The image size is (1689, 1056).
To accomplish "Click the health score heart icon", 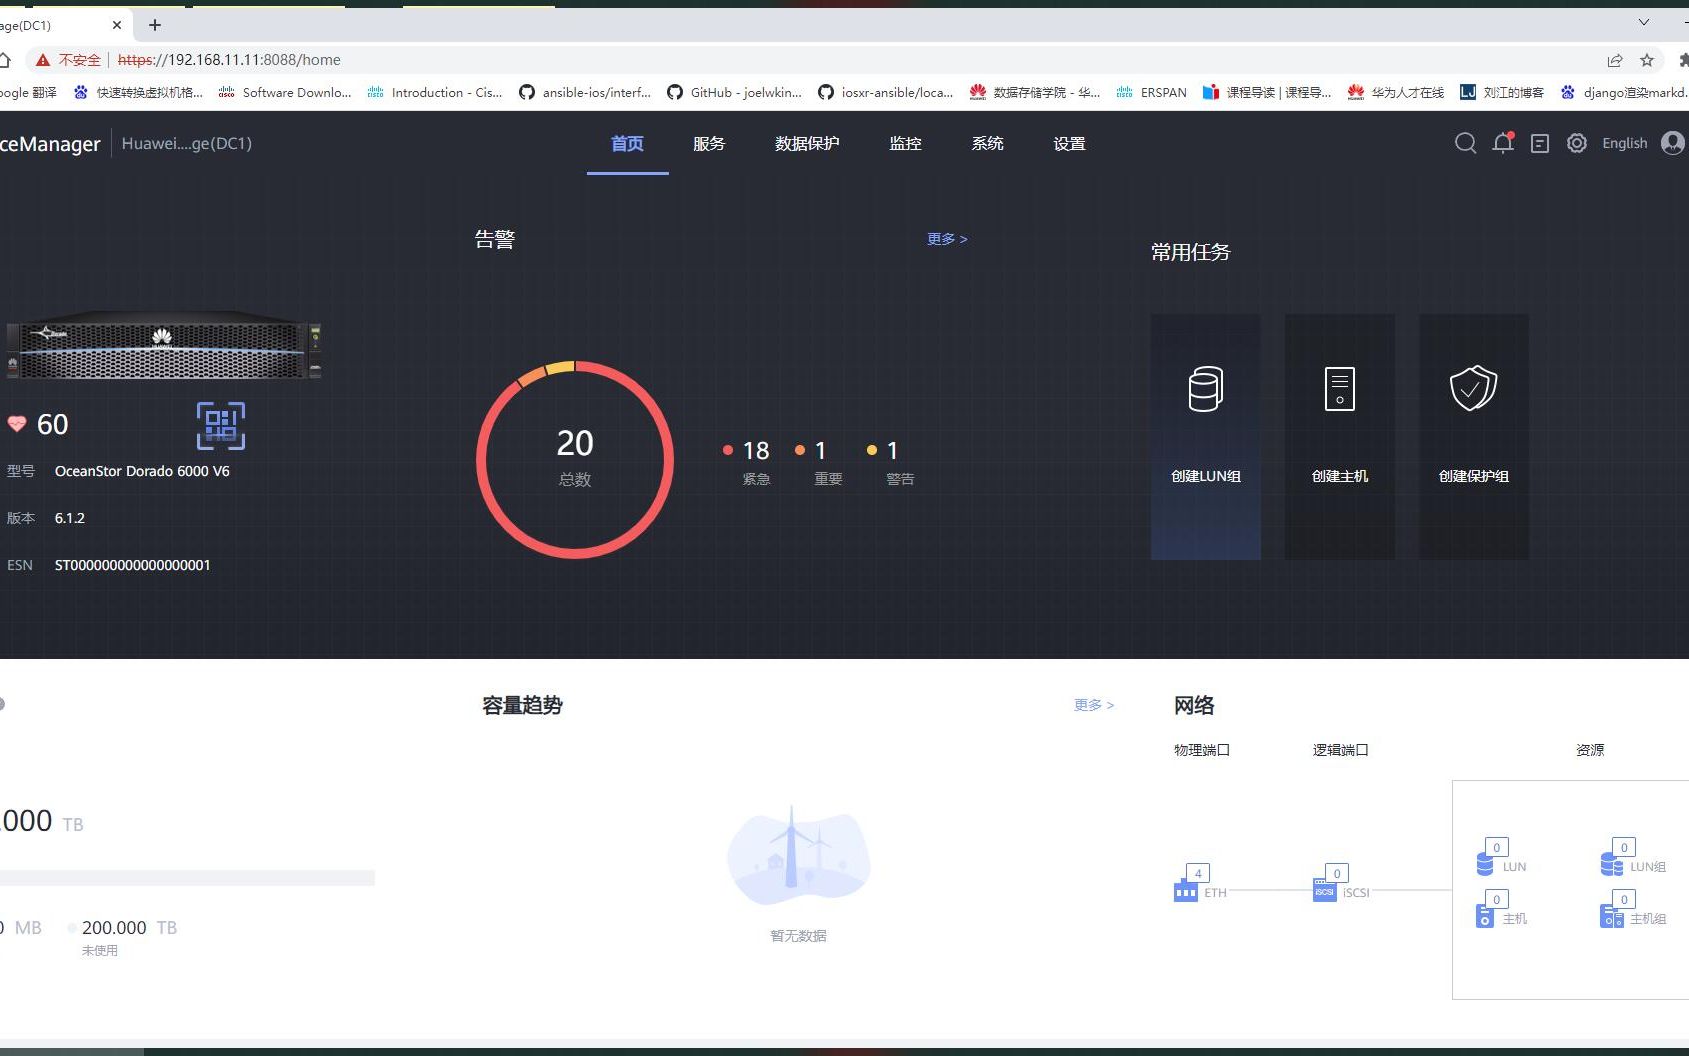I will 17,424.
